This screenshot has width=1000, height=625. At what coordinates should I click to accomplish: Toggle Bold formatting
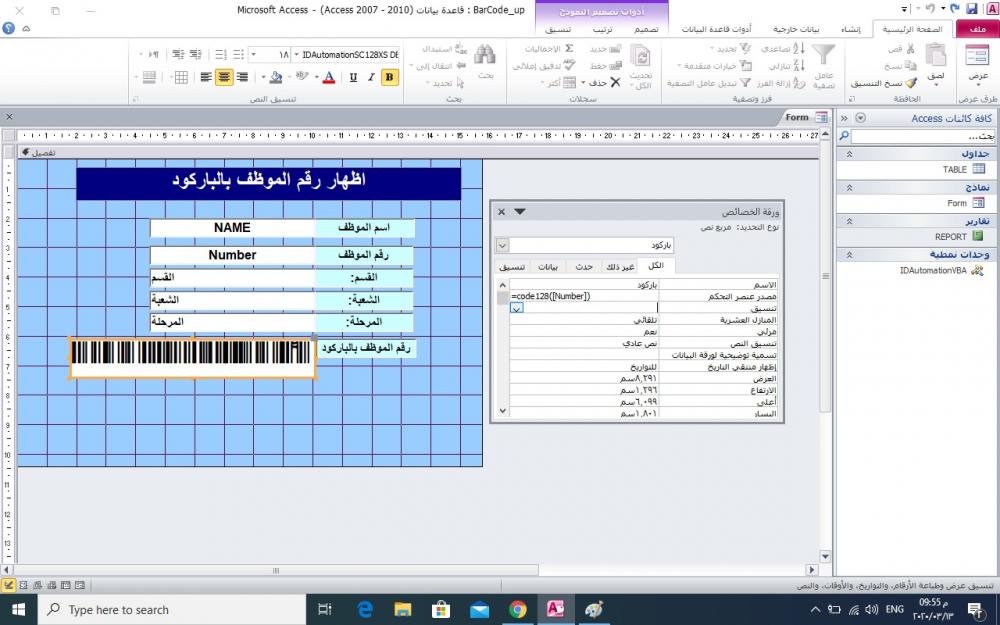coord(389,77)
